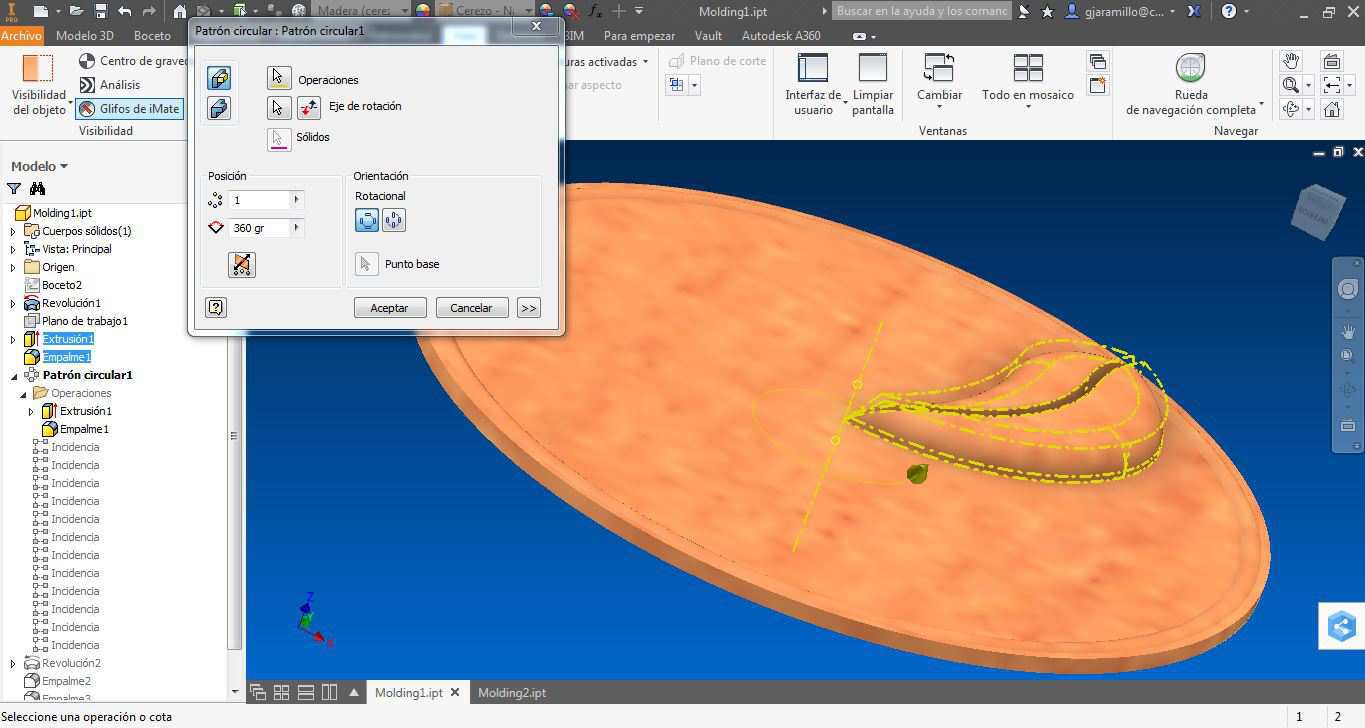Image resolution: width=1365 pixels, height=728 pixels.
Task: Open the Archivo menu
Action: 21,35
